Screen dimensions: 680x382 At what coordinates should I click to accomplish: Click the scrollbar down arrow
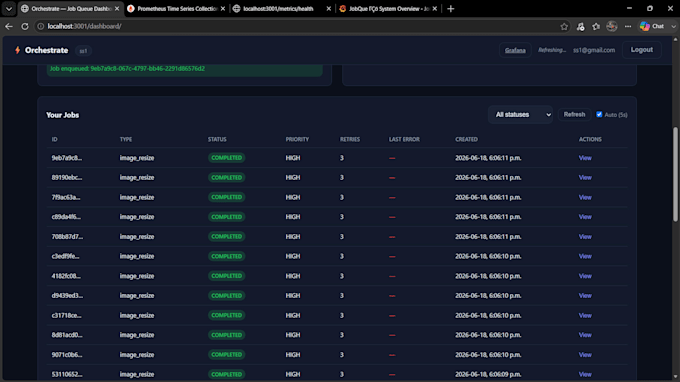(x=675, y=378)
